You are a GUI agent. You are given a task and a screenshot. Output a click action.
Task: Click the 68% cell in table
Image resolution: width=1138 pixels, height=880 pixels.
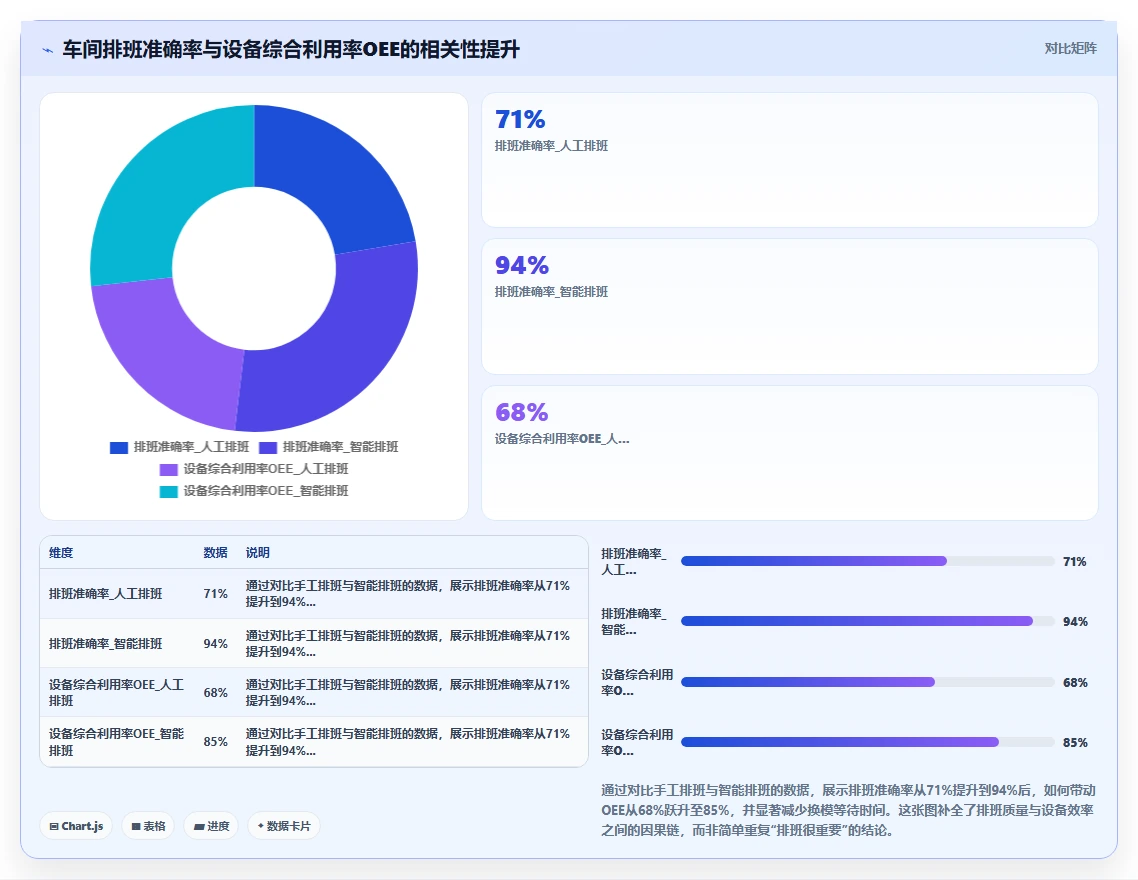coord(216,693)
